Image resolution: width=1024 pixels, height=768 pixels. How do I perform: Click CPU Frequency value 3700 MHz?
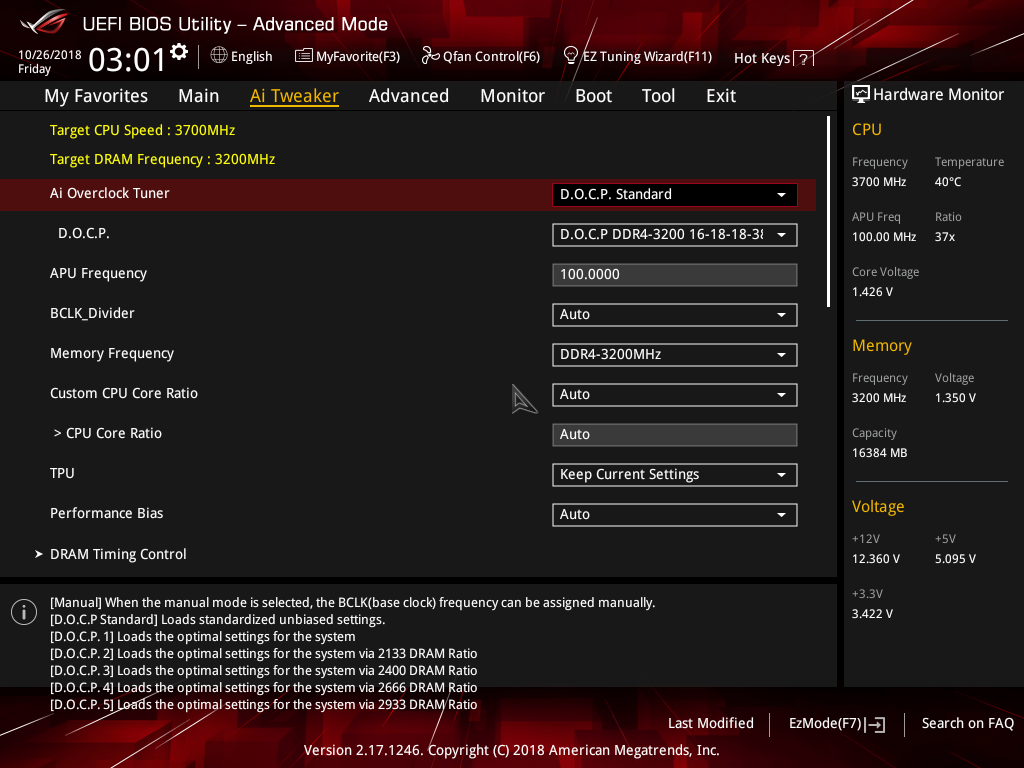coord(879,182)
